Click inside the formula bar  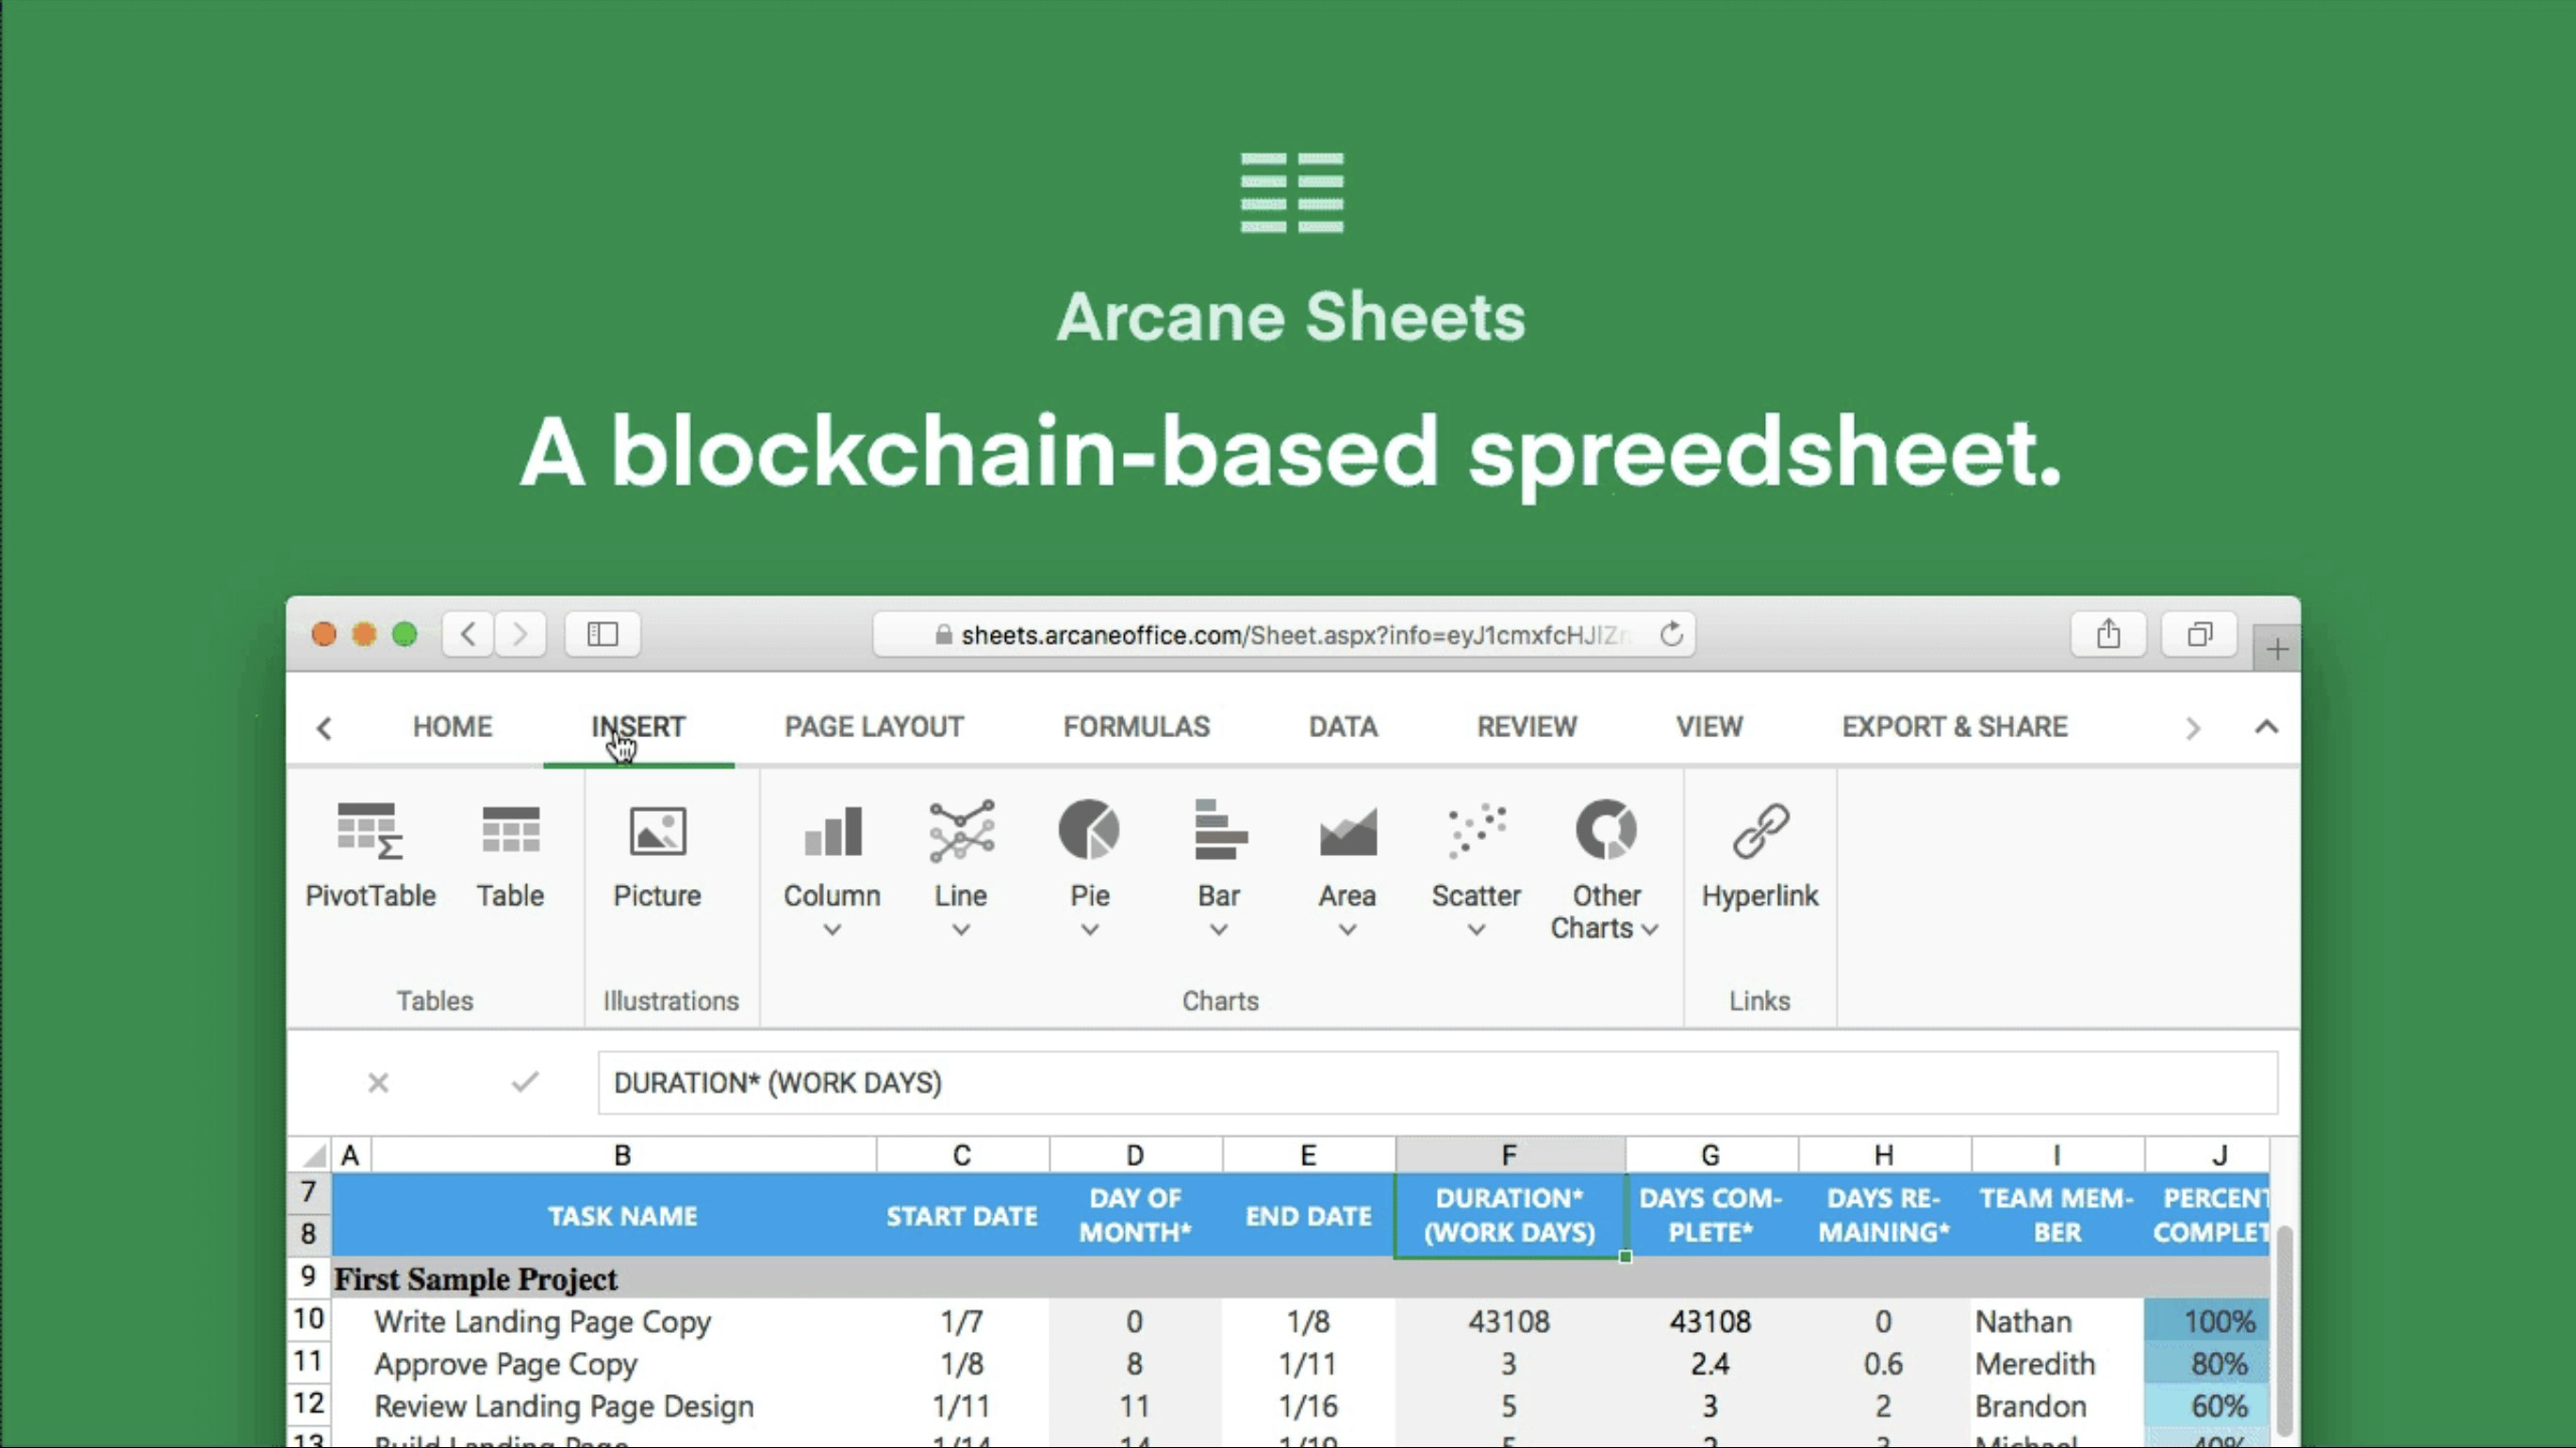point(1200,1083)
